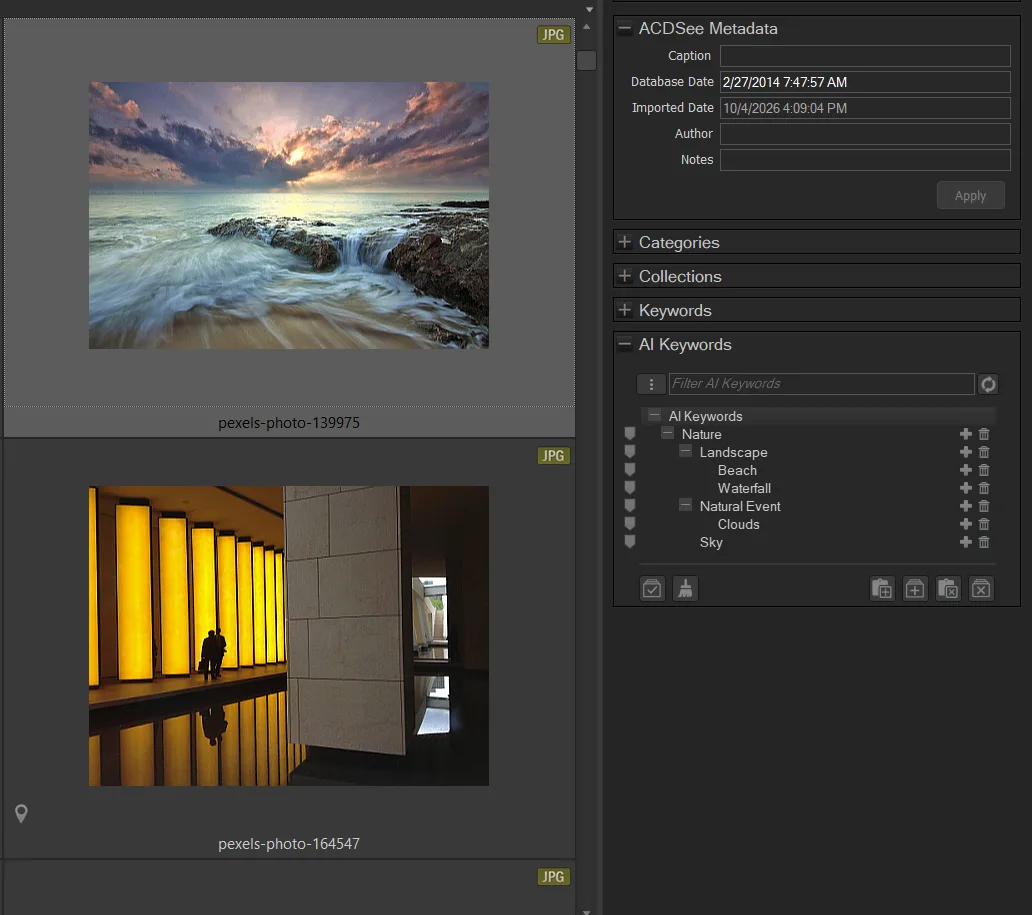1032x915 pixels.
Task: Click the JPG badge on the seascape thumbnail
Action: (554, 35)
